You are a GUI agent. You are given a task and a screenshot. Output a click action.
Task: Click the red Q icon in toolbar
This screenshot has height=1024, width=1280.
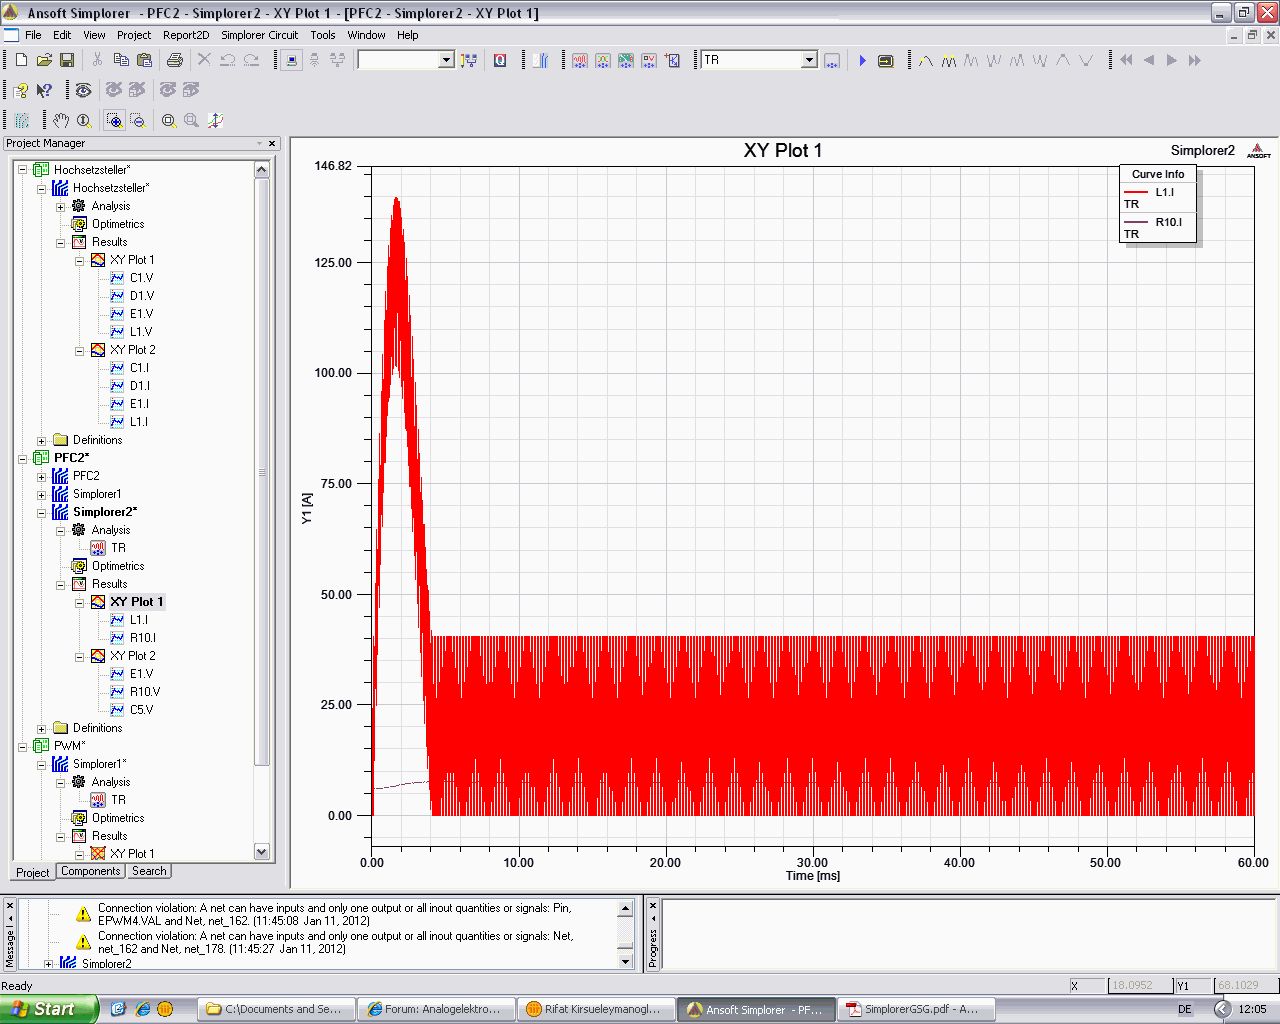click(500, 60)
